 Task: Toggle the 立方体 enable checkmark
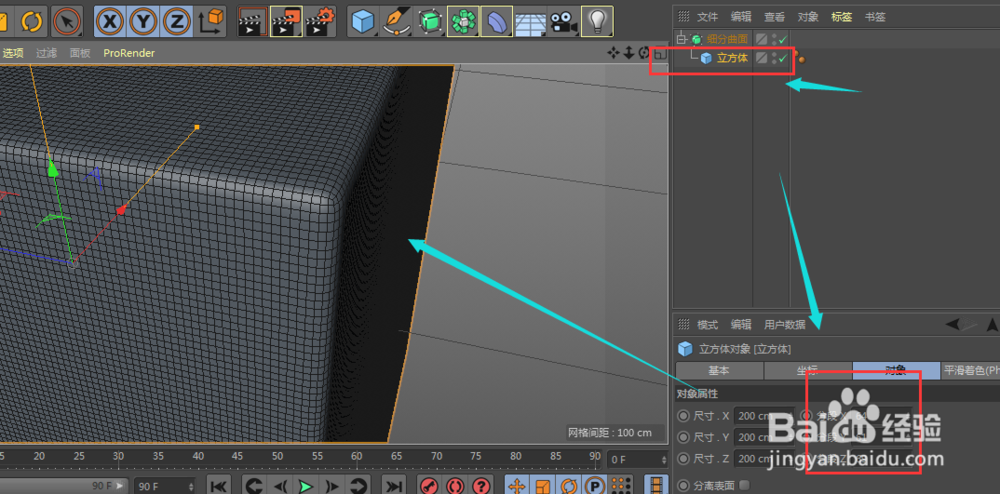coord(783,59)
